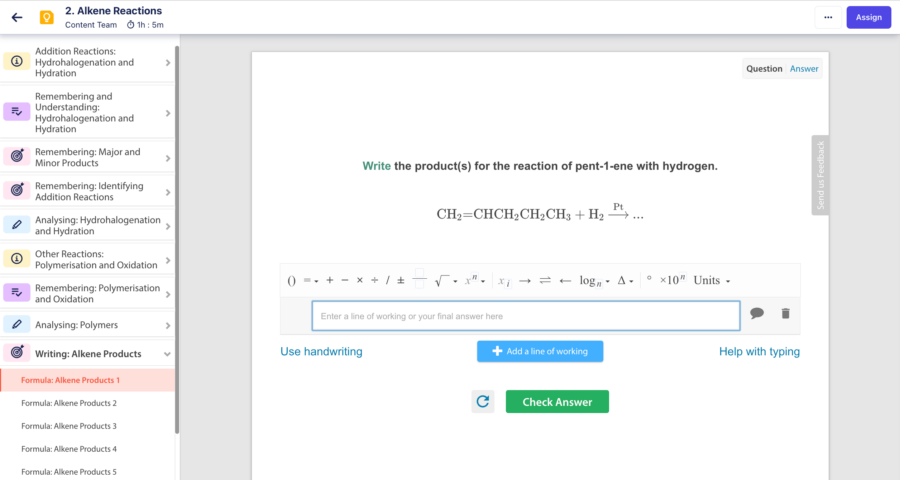Expand Remembering: Major and Minor Products
The width and height of the screenshot is (900, 480).
pyautogui.click(x=168, y=158)
